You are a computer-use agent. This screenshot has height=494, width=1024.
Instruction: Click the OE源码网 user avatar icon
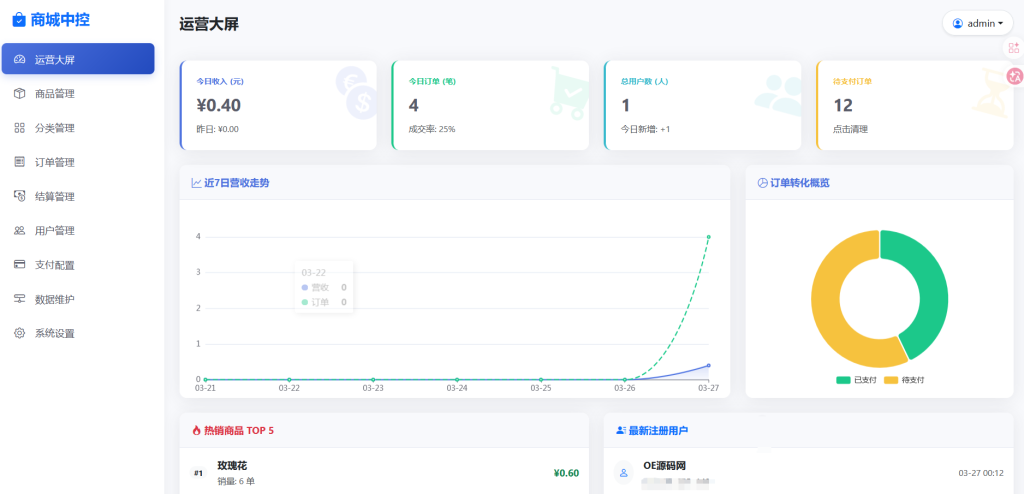pyautogui.click(x=624, y=472)
